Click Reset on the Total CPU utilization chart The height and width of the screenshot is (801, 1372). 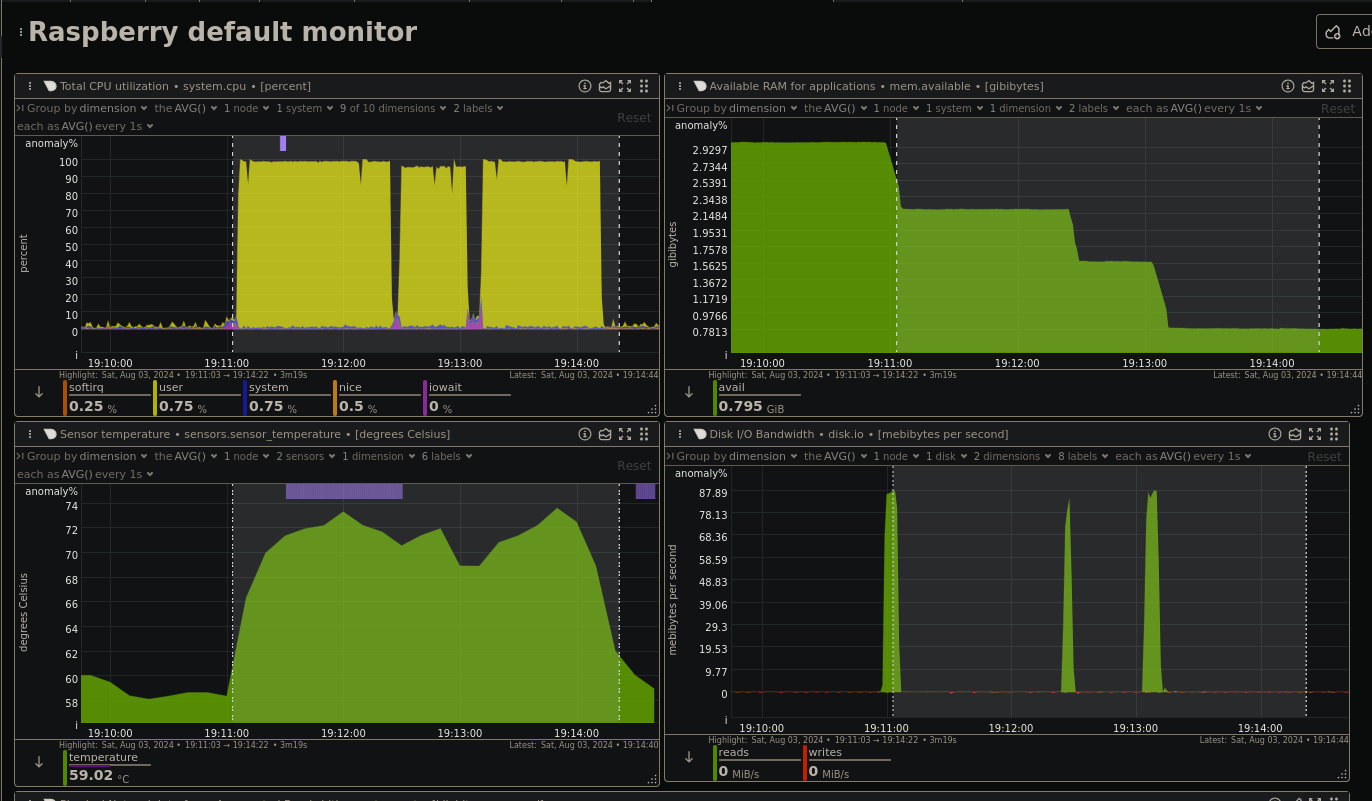tap(634, 118)
